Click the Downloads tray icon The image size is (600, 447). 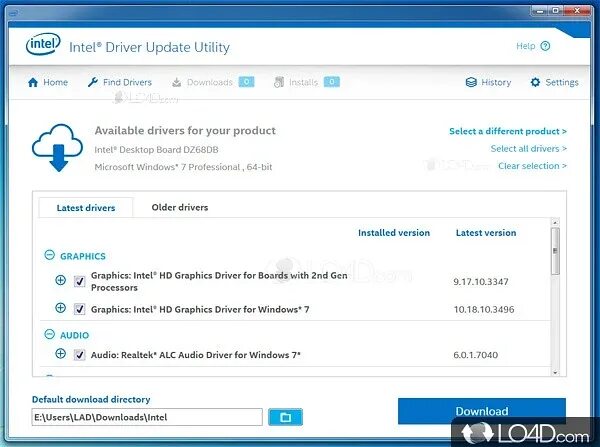click(x=176, y=82)
